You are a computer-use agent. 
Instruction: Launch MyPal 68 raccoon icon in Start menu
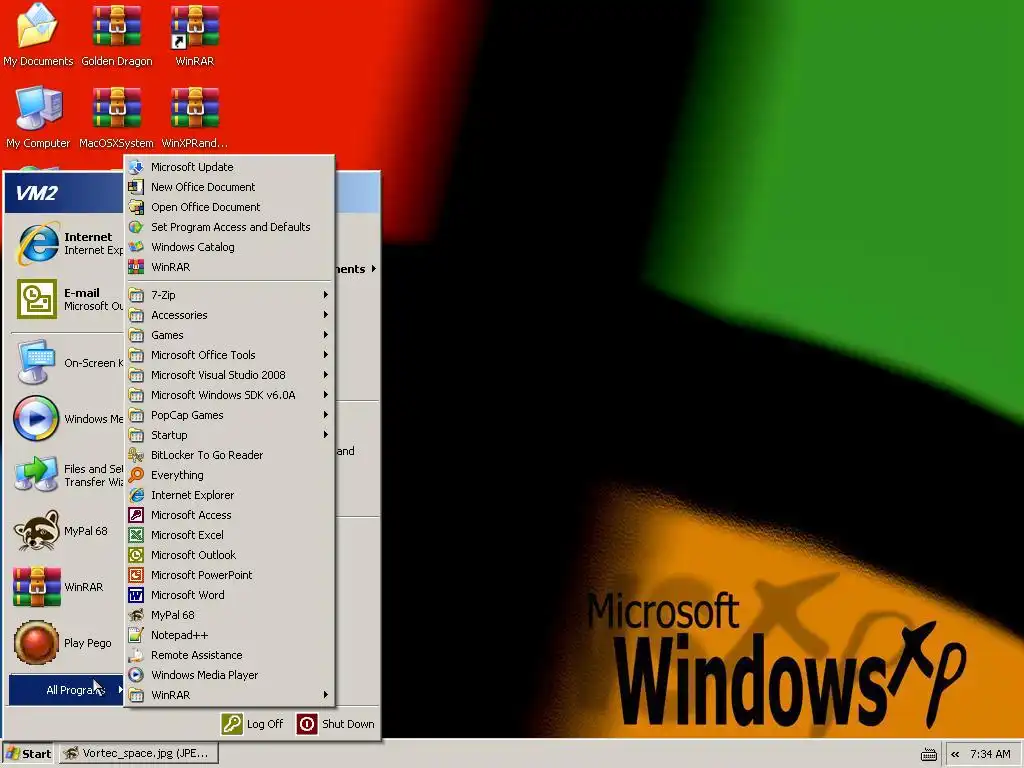(x=68, y=531)
